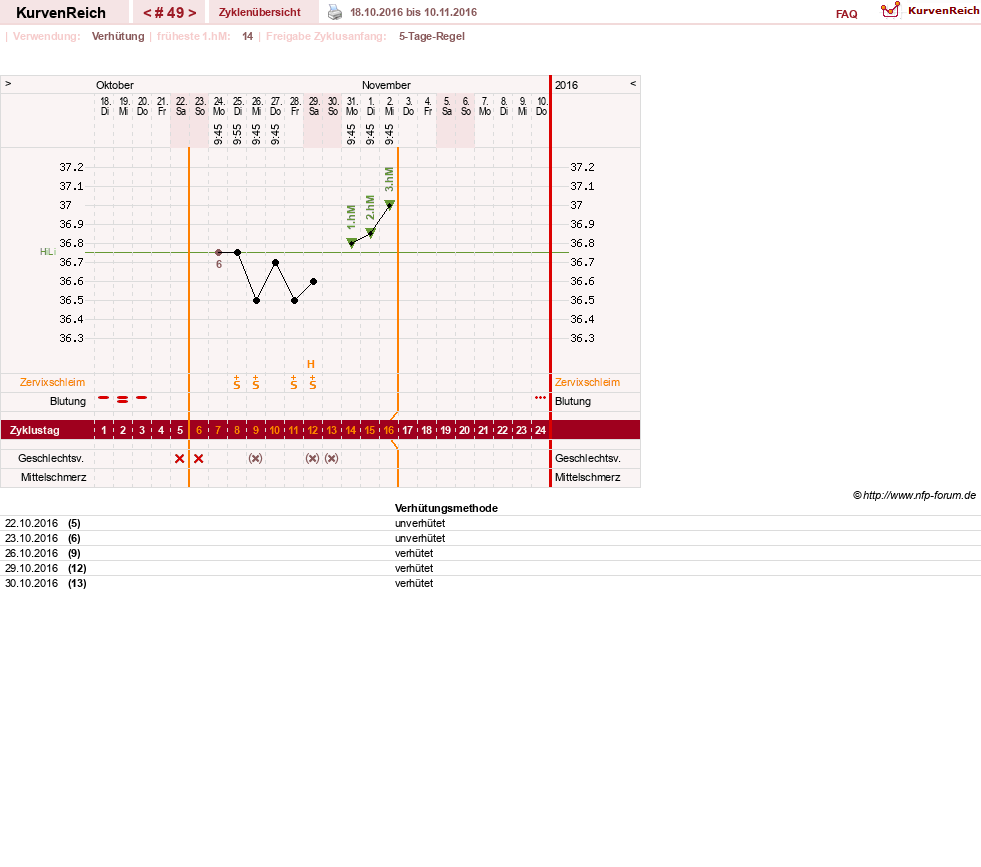981x867 pixels.
Task: Click the left Geschlechtsv. row label
Action: (51, 459)
